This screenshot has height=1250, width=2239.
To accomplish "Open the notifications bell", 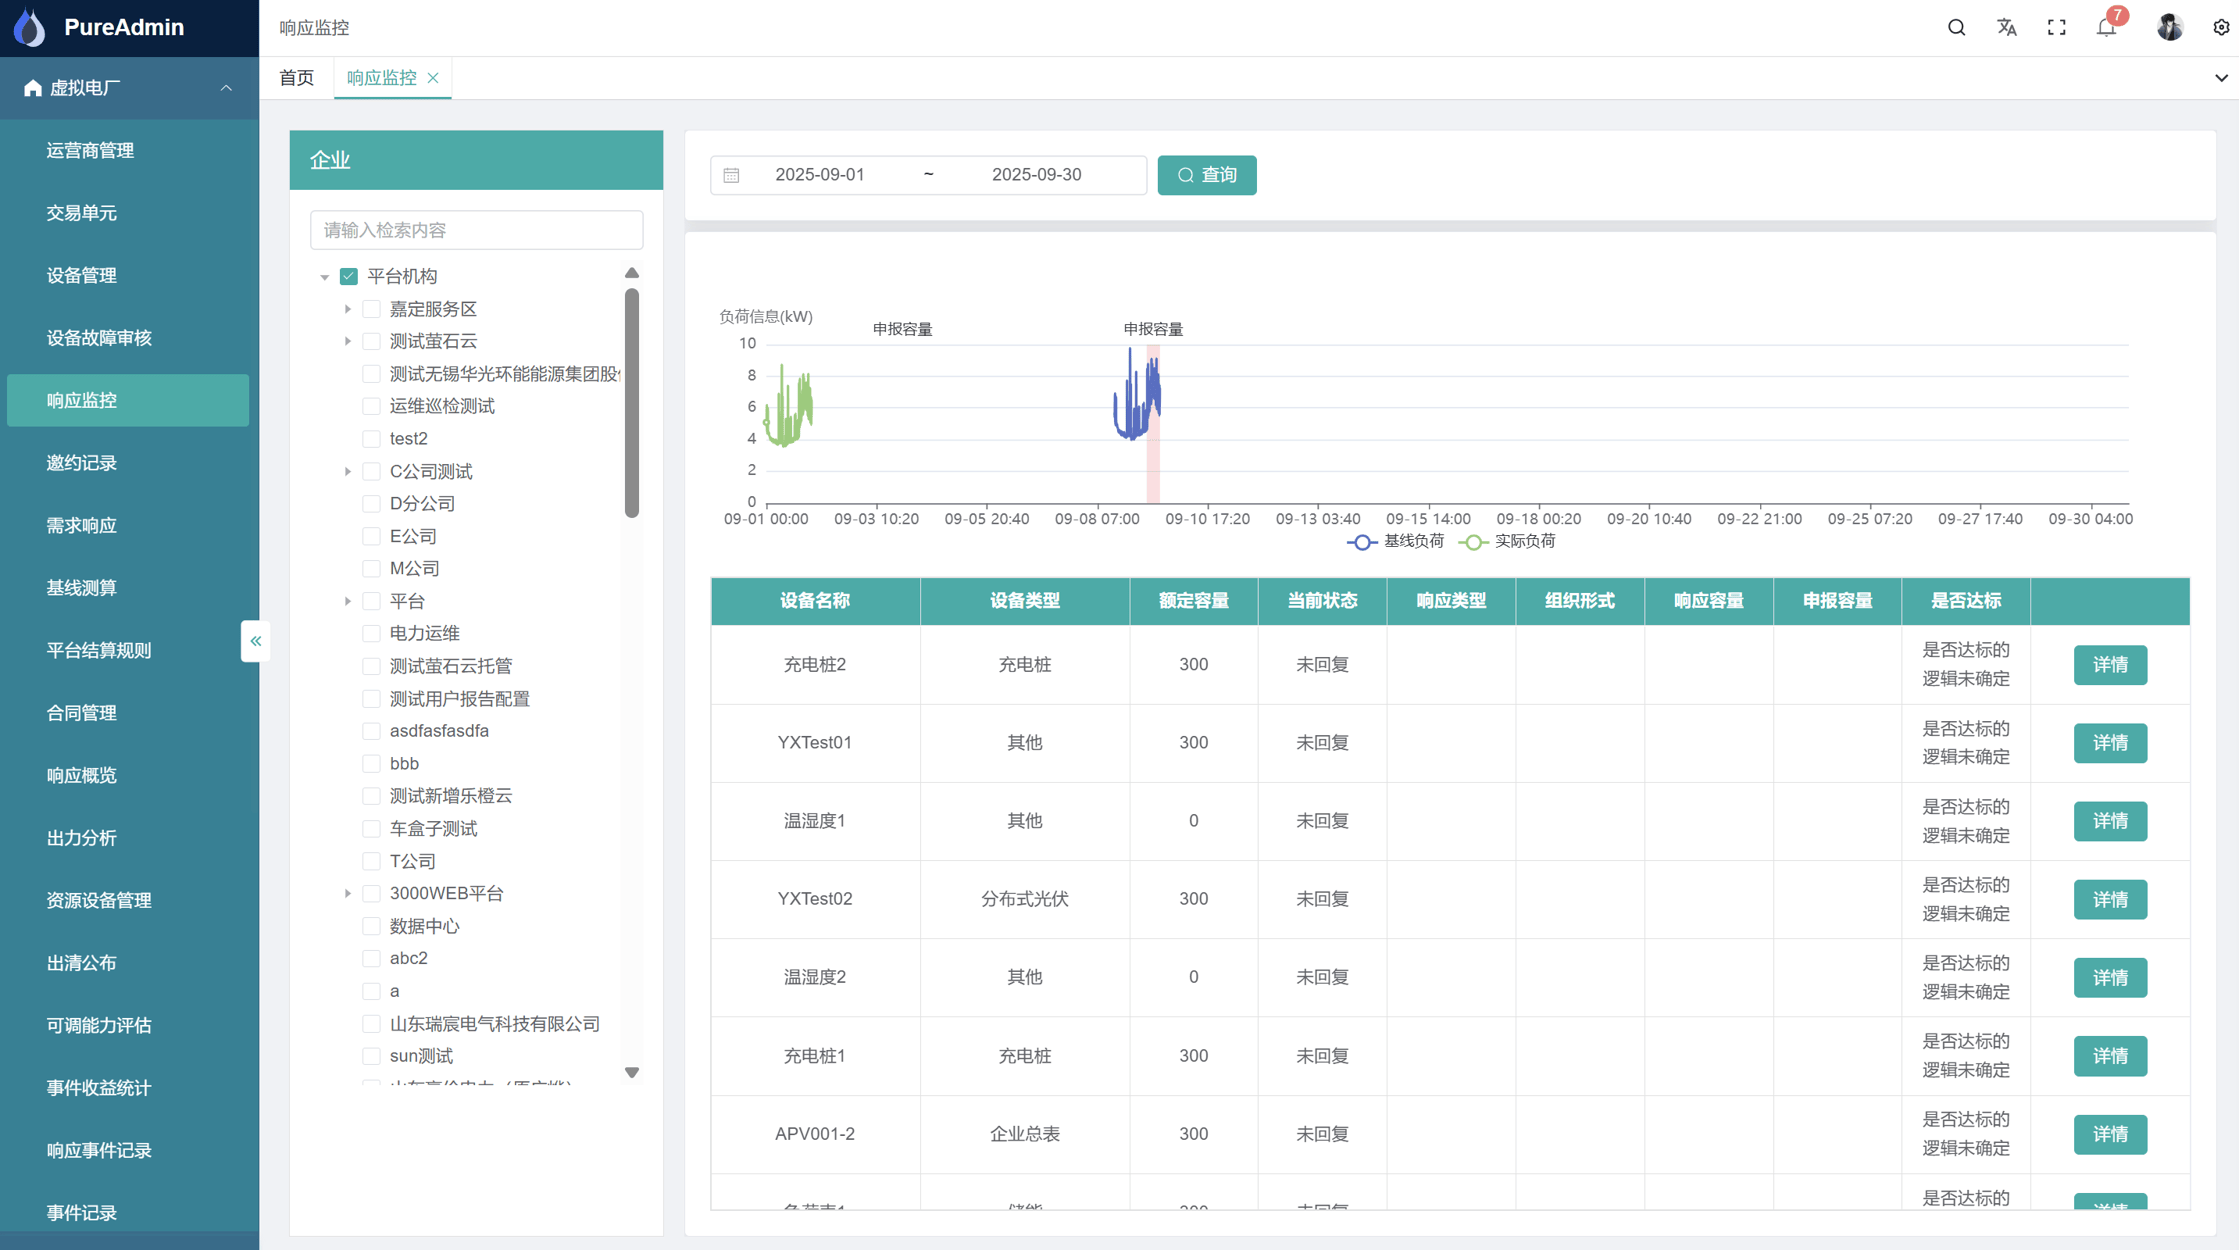I will click(x=2106, y=28).
